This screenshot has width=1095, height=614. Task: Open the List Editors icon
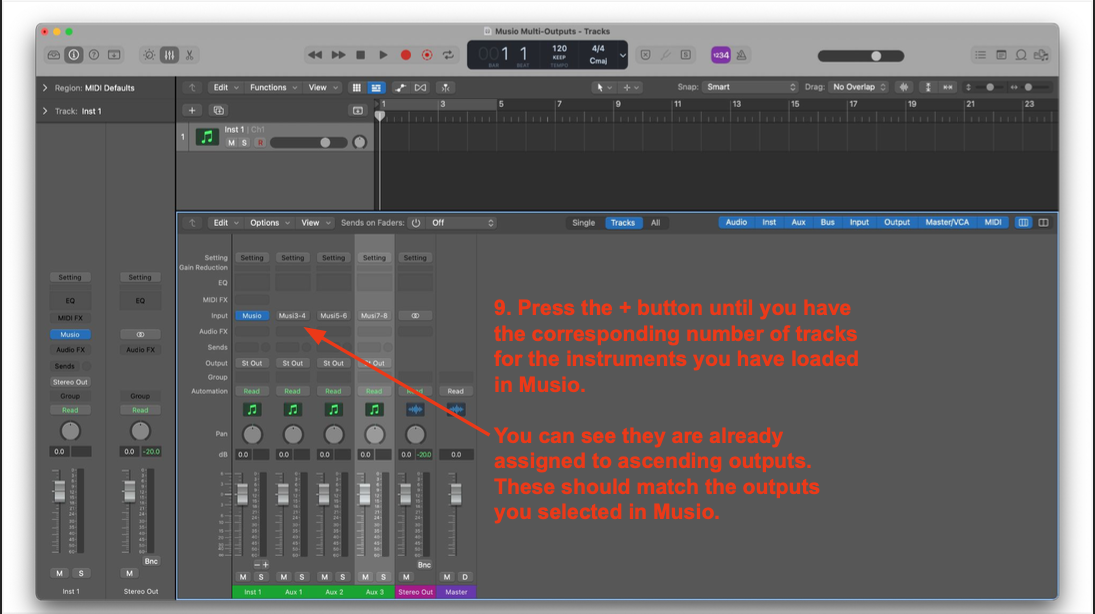[x=980, y=55]
